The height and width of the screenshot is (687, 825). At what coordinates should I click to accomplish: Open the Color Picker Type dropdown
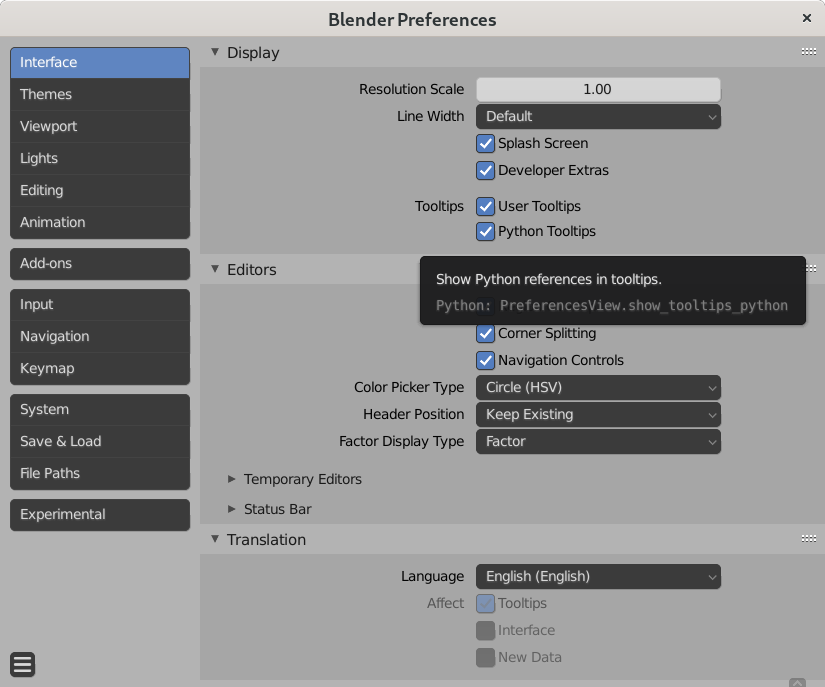click(598, 388)
